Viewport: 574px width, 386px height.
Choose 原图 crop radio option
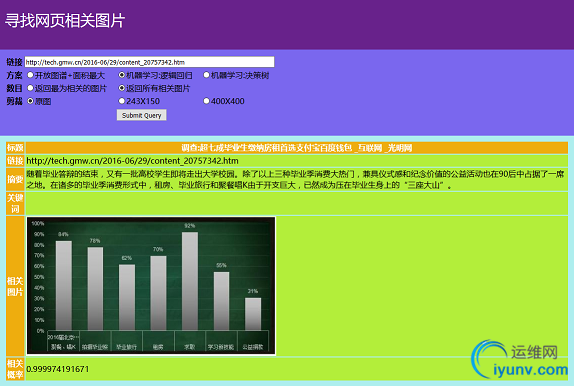pyautogui.click(x=30, y=101)
